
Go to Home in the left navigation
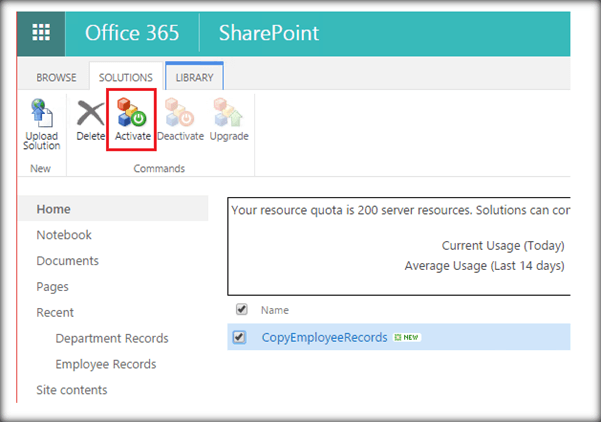click(54, 209)
